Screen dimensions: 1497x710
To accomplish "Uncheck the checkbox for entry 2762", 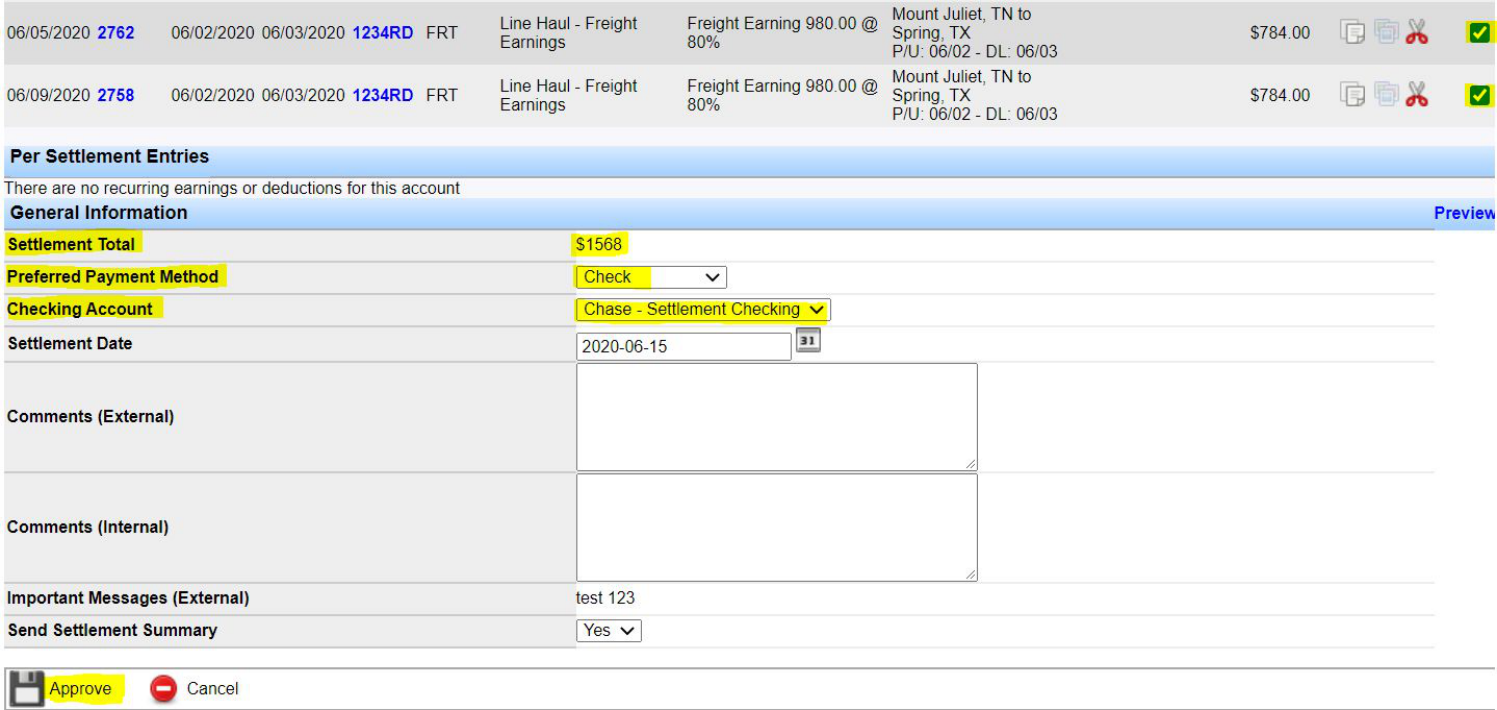I will [x=1480, y=33].
